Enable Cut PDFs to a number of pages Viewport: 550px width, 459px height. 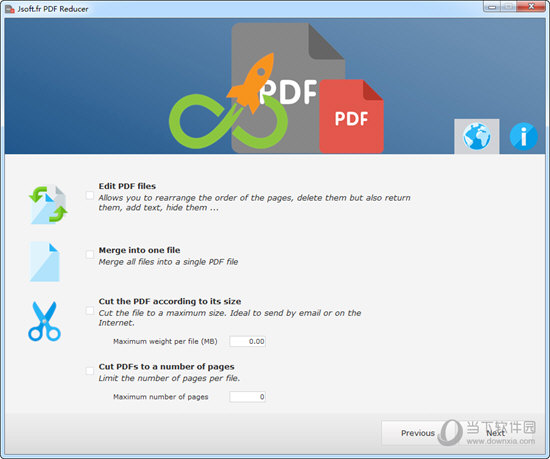click(90, 371)
